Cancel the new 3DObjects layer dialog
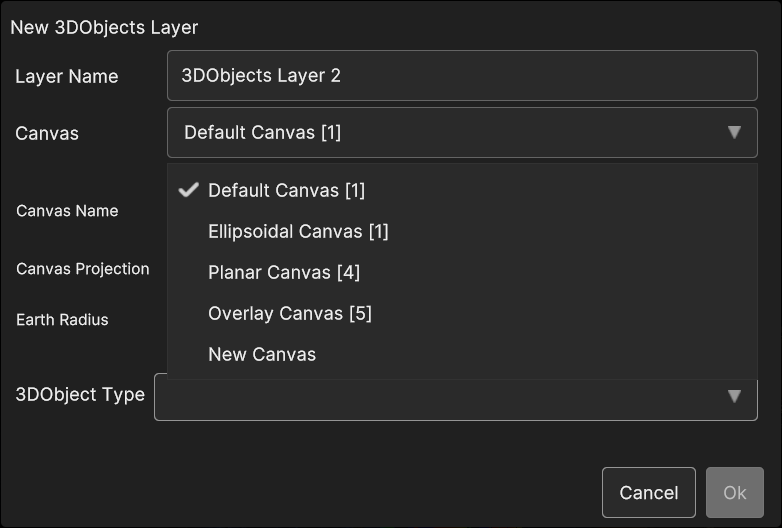This screenshot has width=782, height=528. click(x=648, y=493)
